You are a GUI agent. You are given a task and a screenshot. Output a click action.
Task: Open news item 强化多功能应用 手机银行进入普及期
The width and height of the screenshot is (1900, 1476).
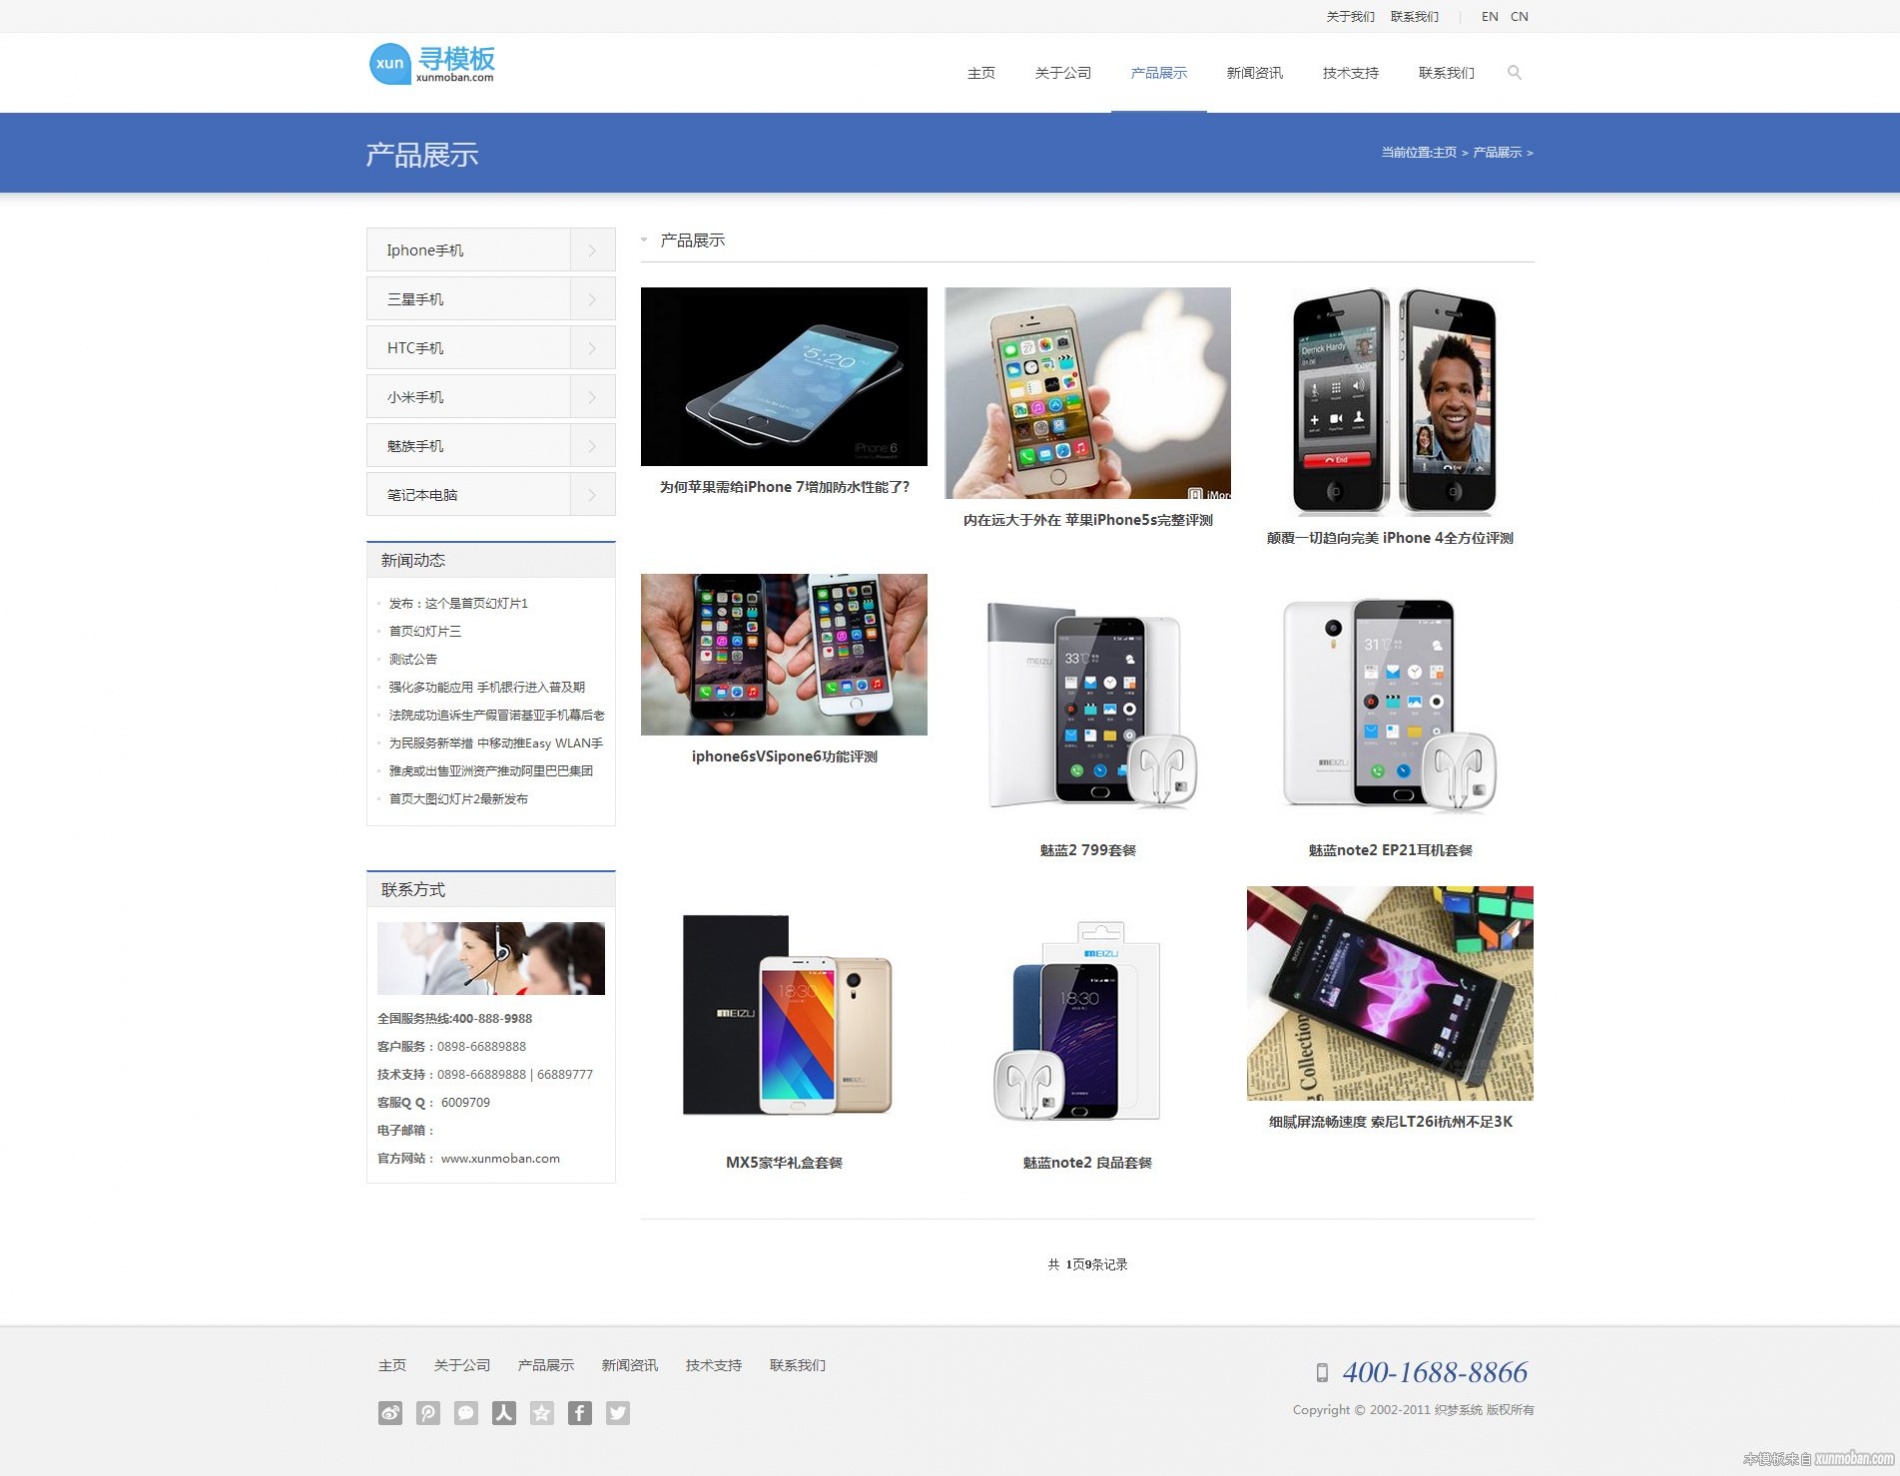[x=487, y=687]
